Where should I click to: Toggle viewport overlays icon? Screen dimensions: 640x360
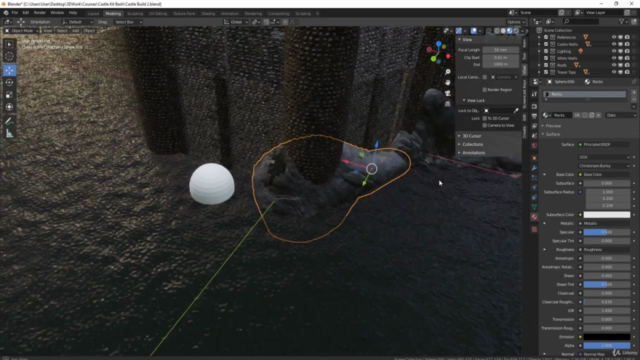[x=473, y=31]
